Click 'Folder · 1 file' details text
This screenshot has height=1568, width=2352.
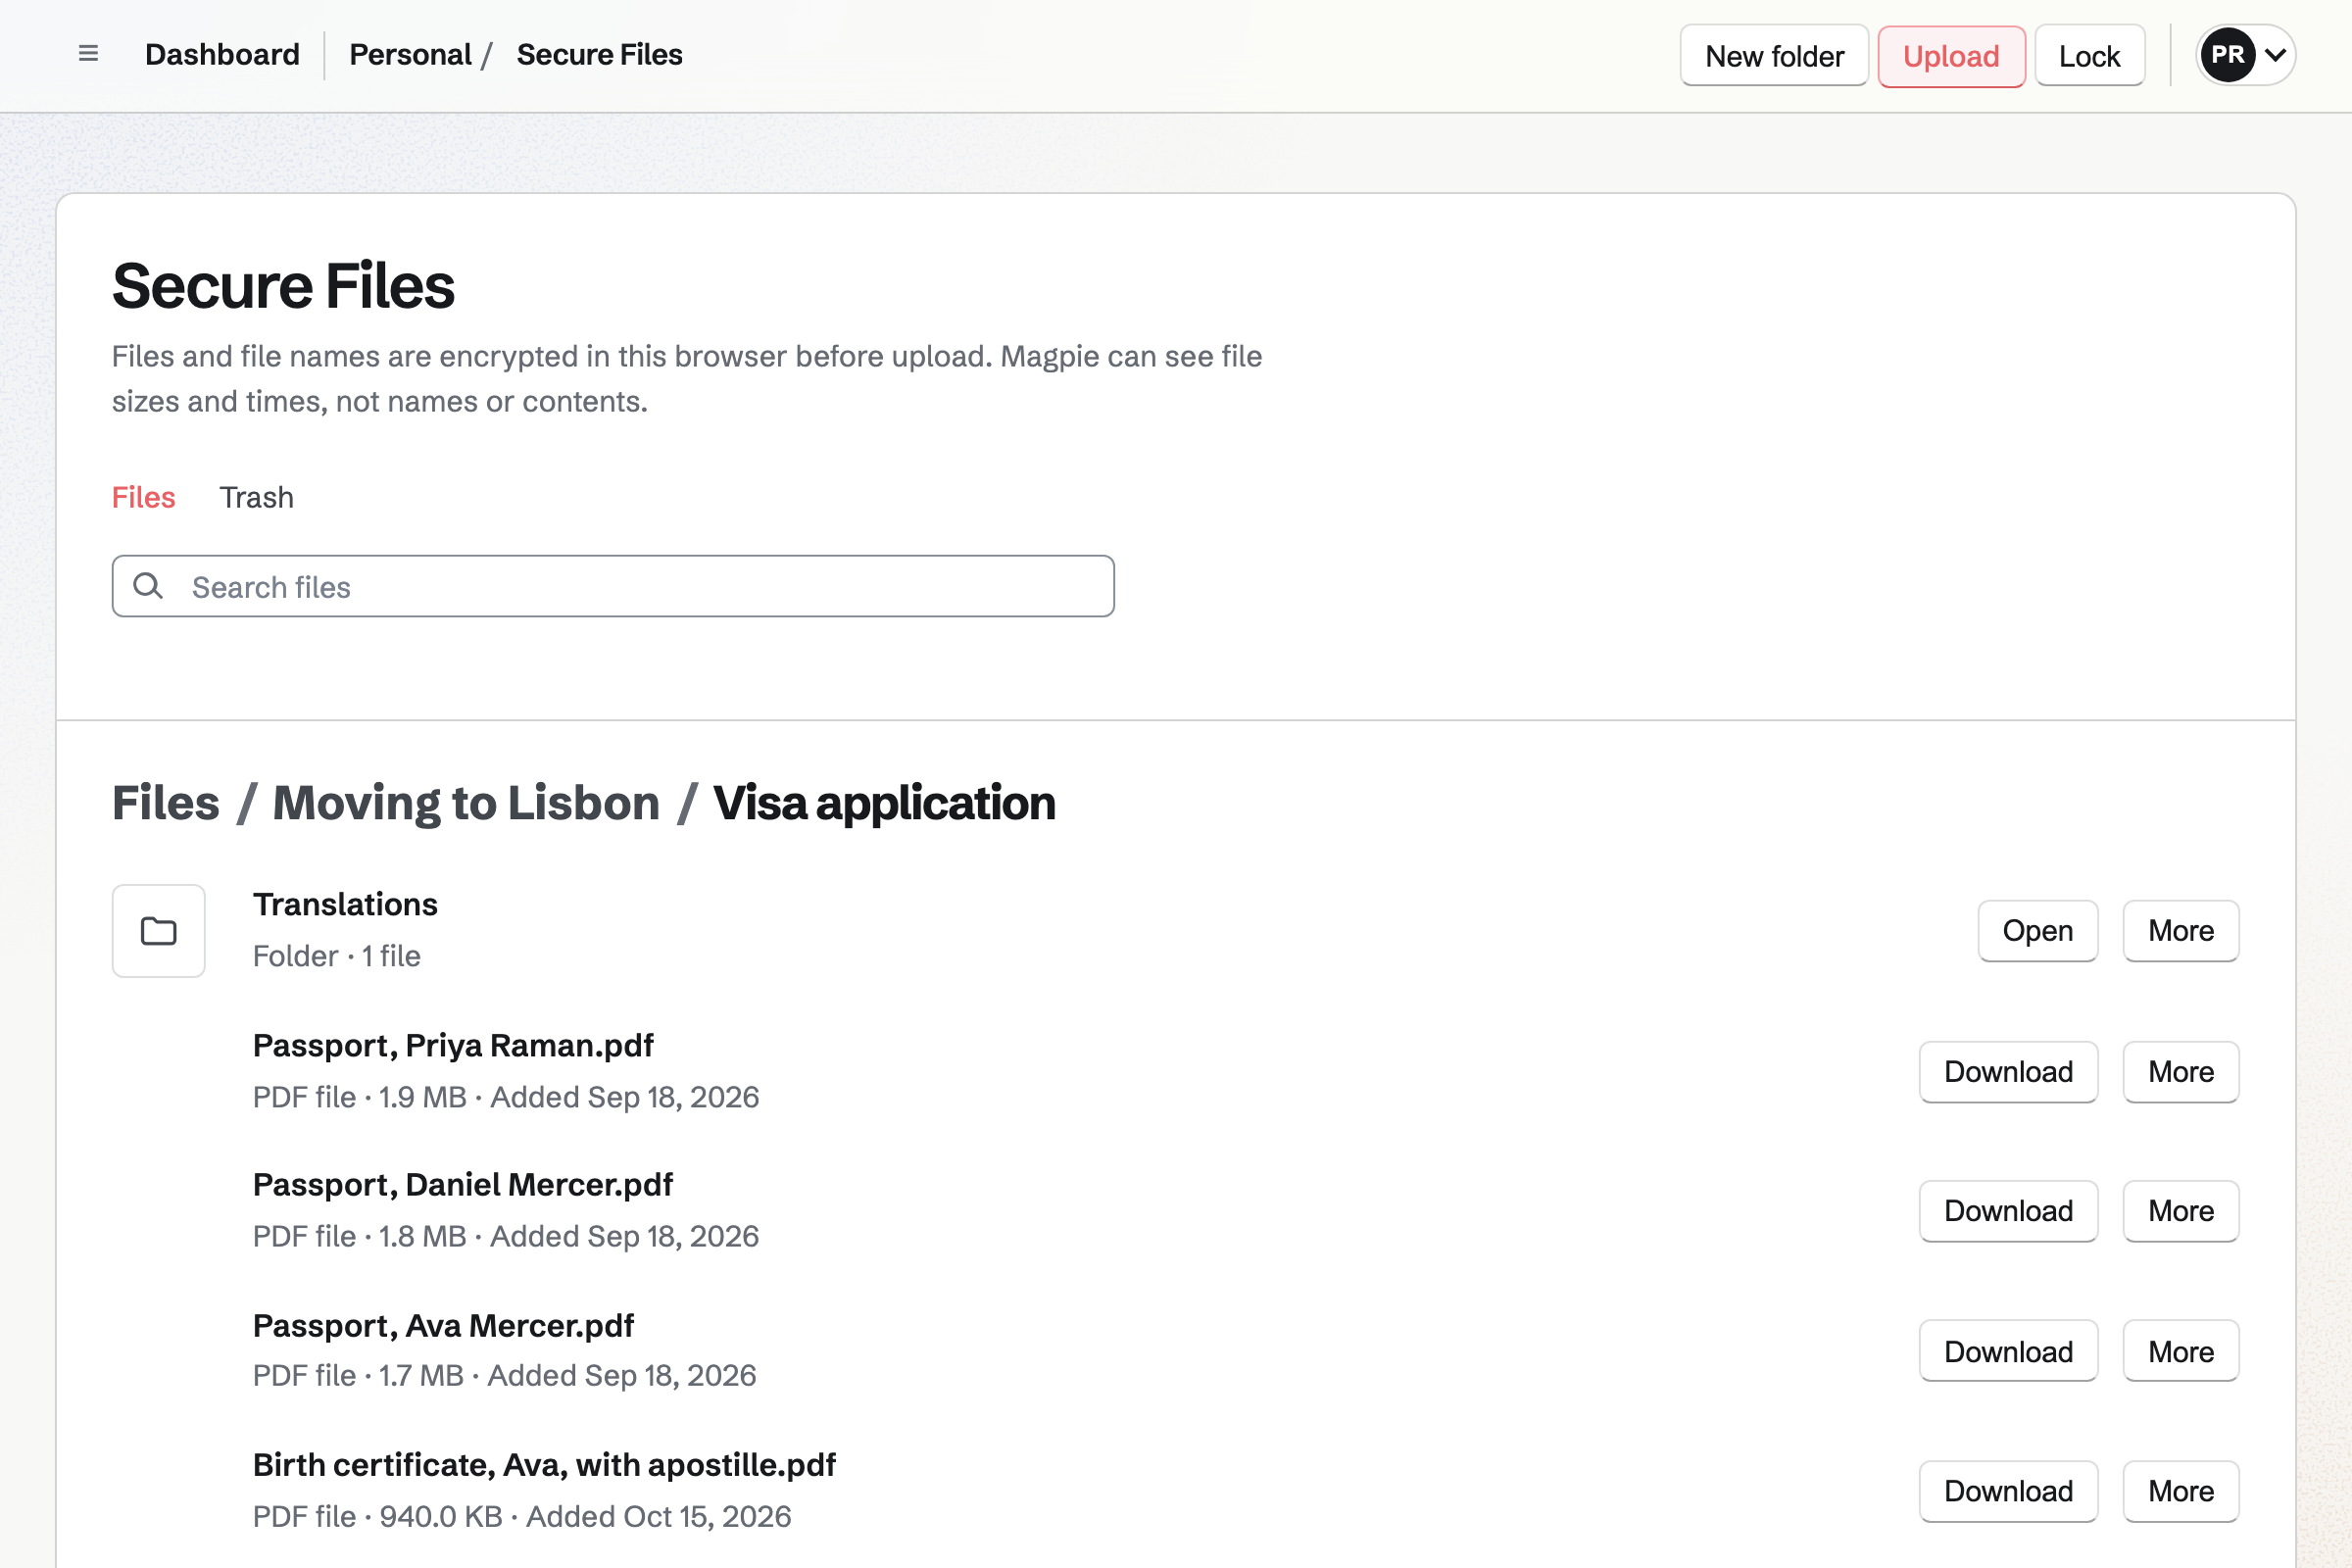click(336, 956)
